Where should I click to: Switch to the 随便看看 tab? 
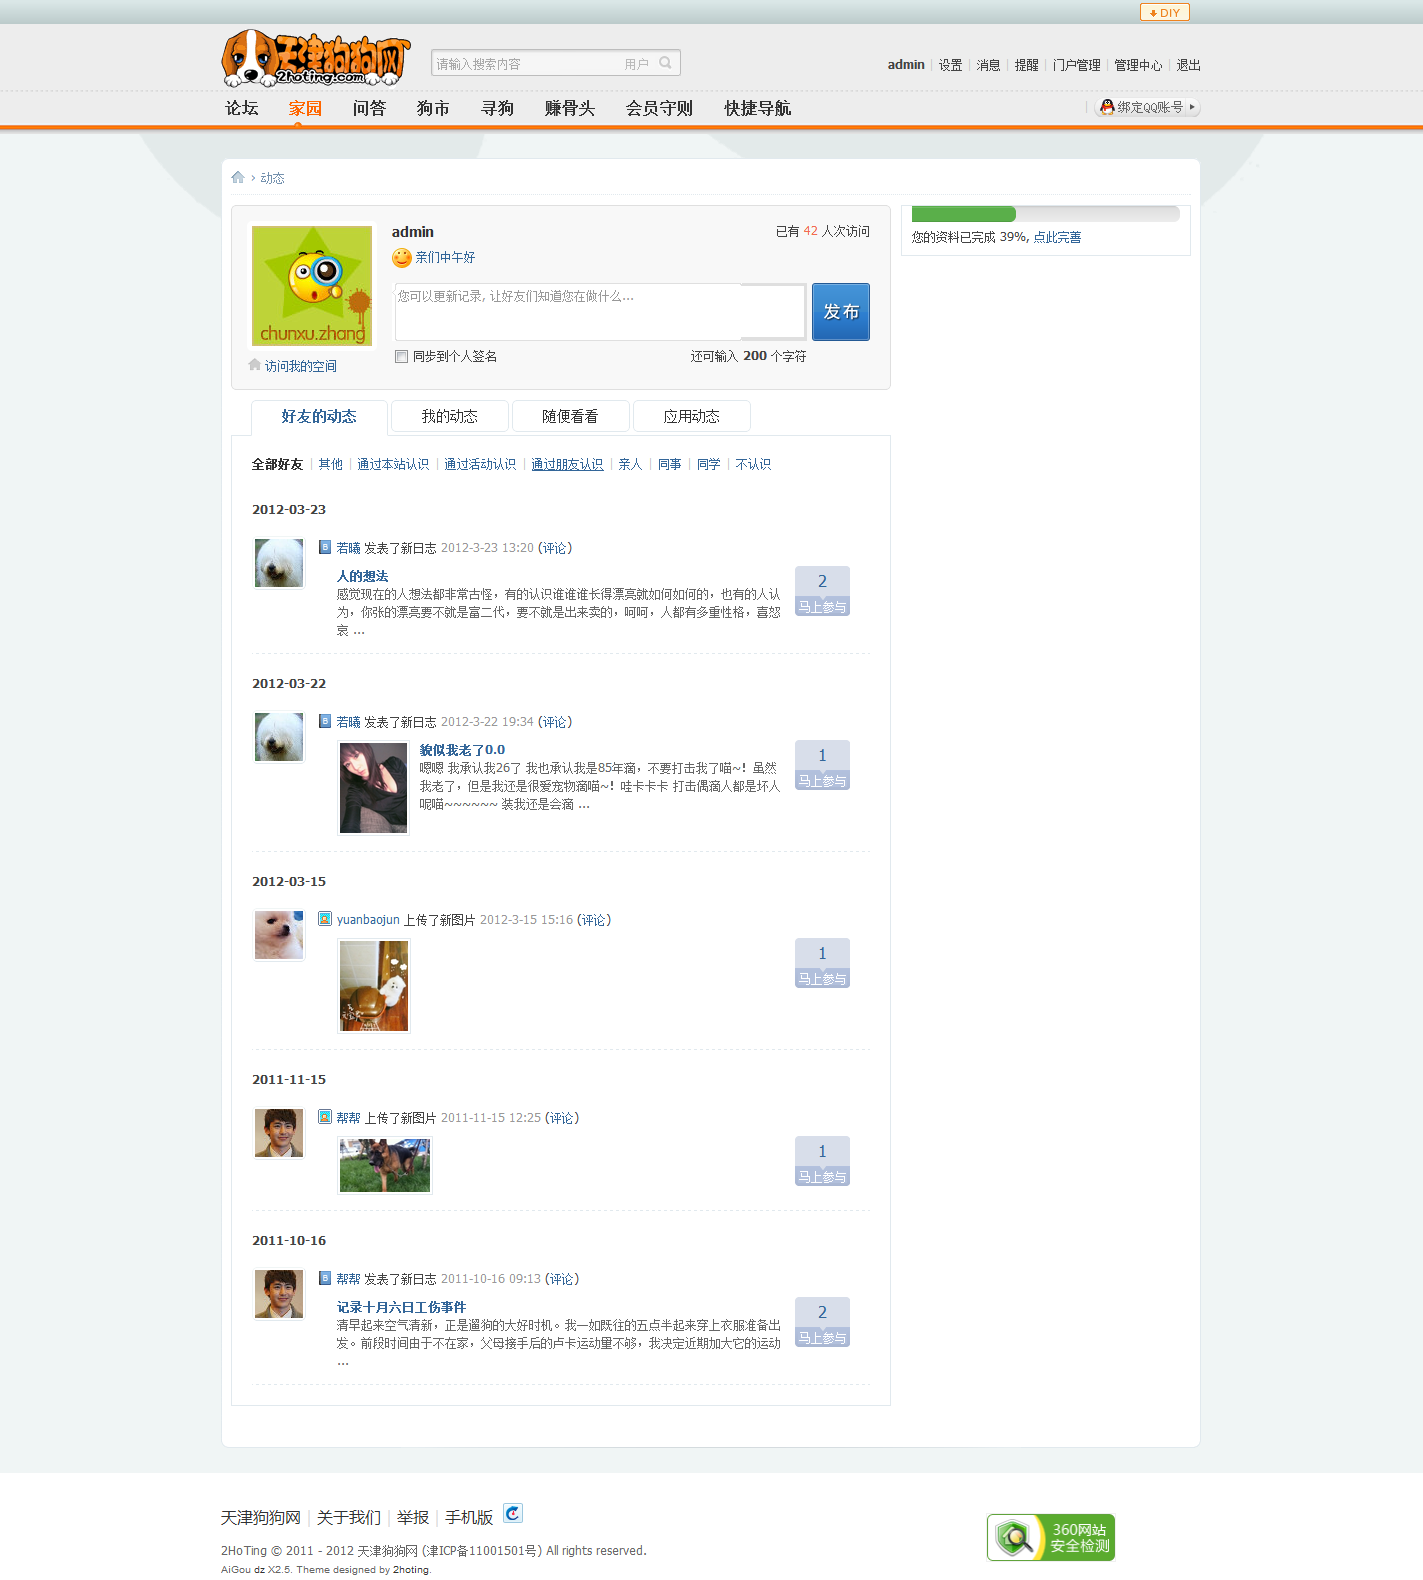point(570,416)
